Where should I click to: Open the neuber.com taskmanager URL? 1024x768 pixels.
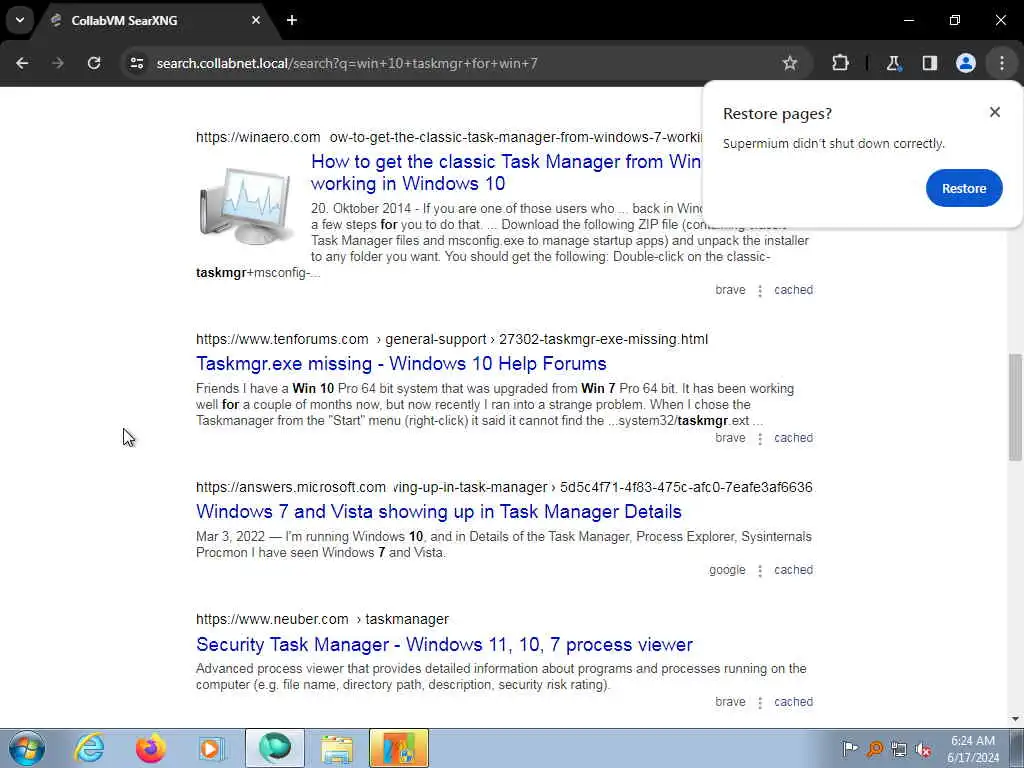click(x=323, y=619)
